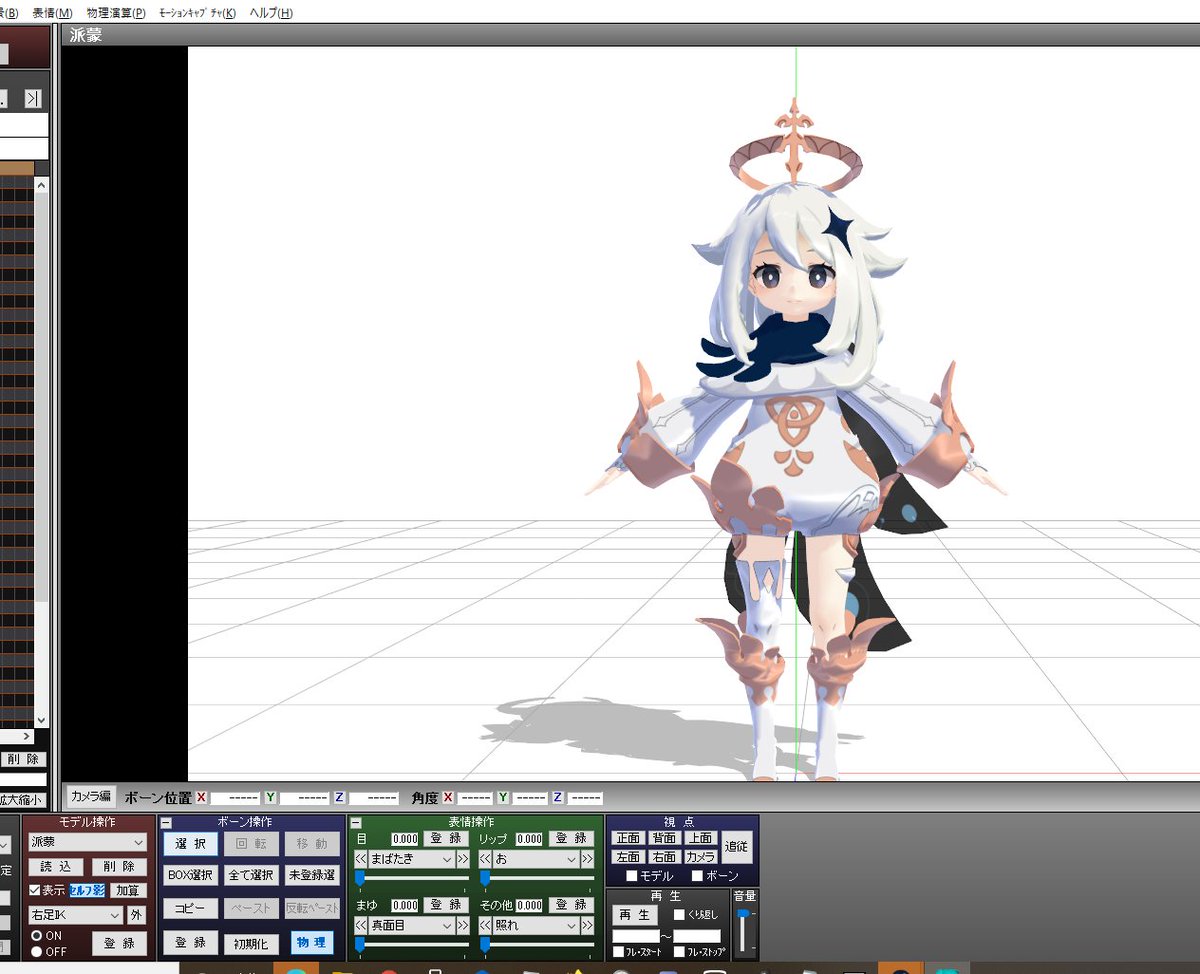Click >> arrow beside お lip dropdown
Image resolution: width=1200 pixels, height=974 pixels.
[586, 859]
